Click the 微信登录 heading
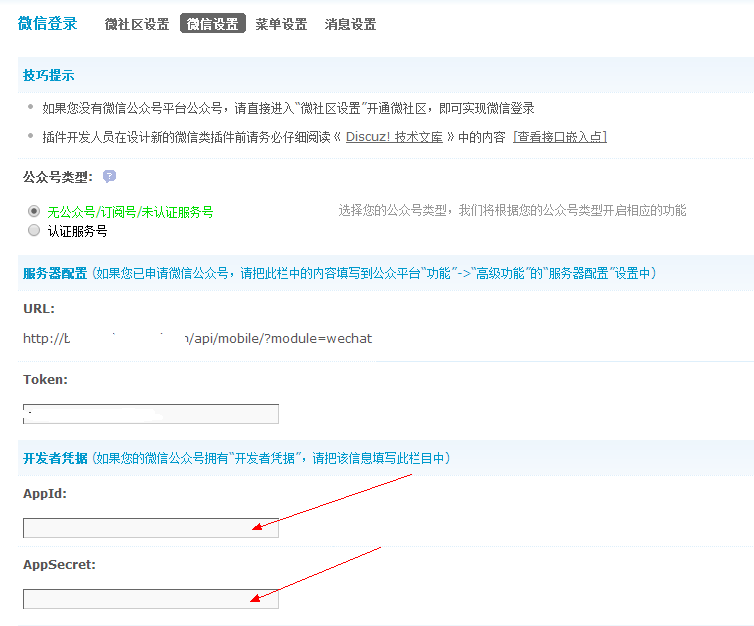 (48, 23)
